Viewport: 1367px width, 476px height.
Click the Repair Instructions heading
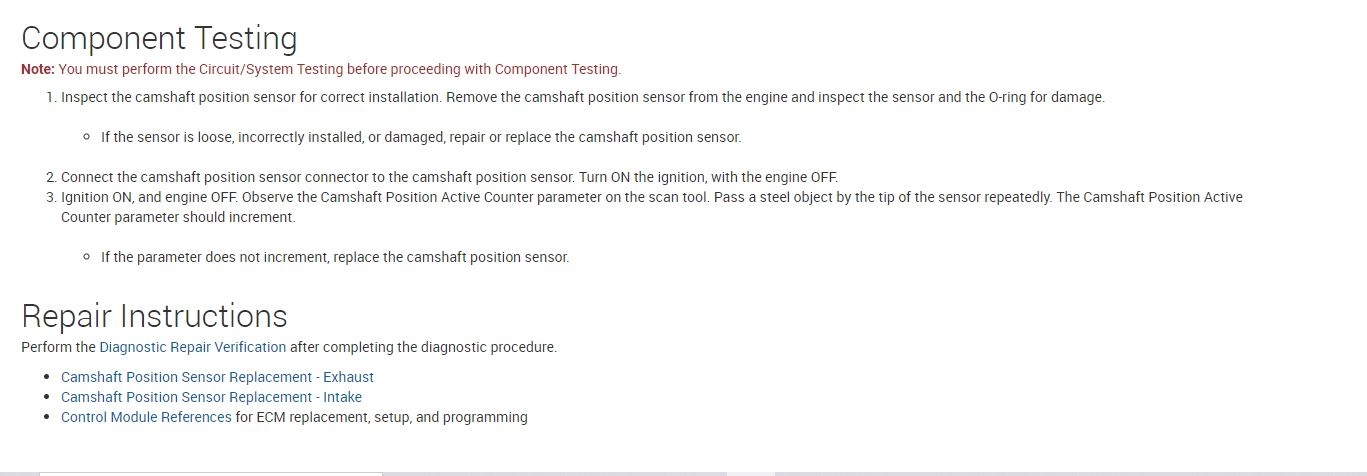[x=154, y=316]
